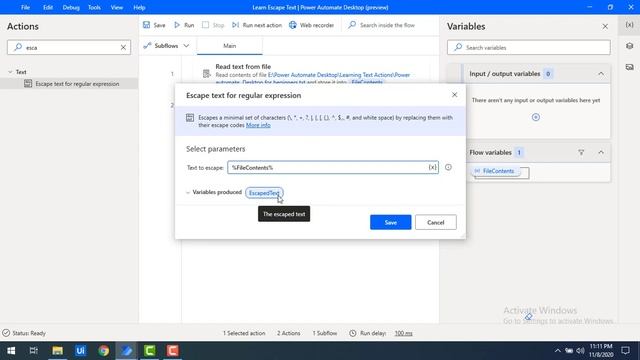Add a new input or output variable
This screenshot has height=360, width=640.
click(536, 118)
